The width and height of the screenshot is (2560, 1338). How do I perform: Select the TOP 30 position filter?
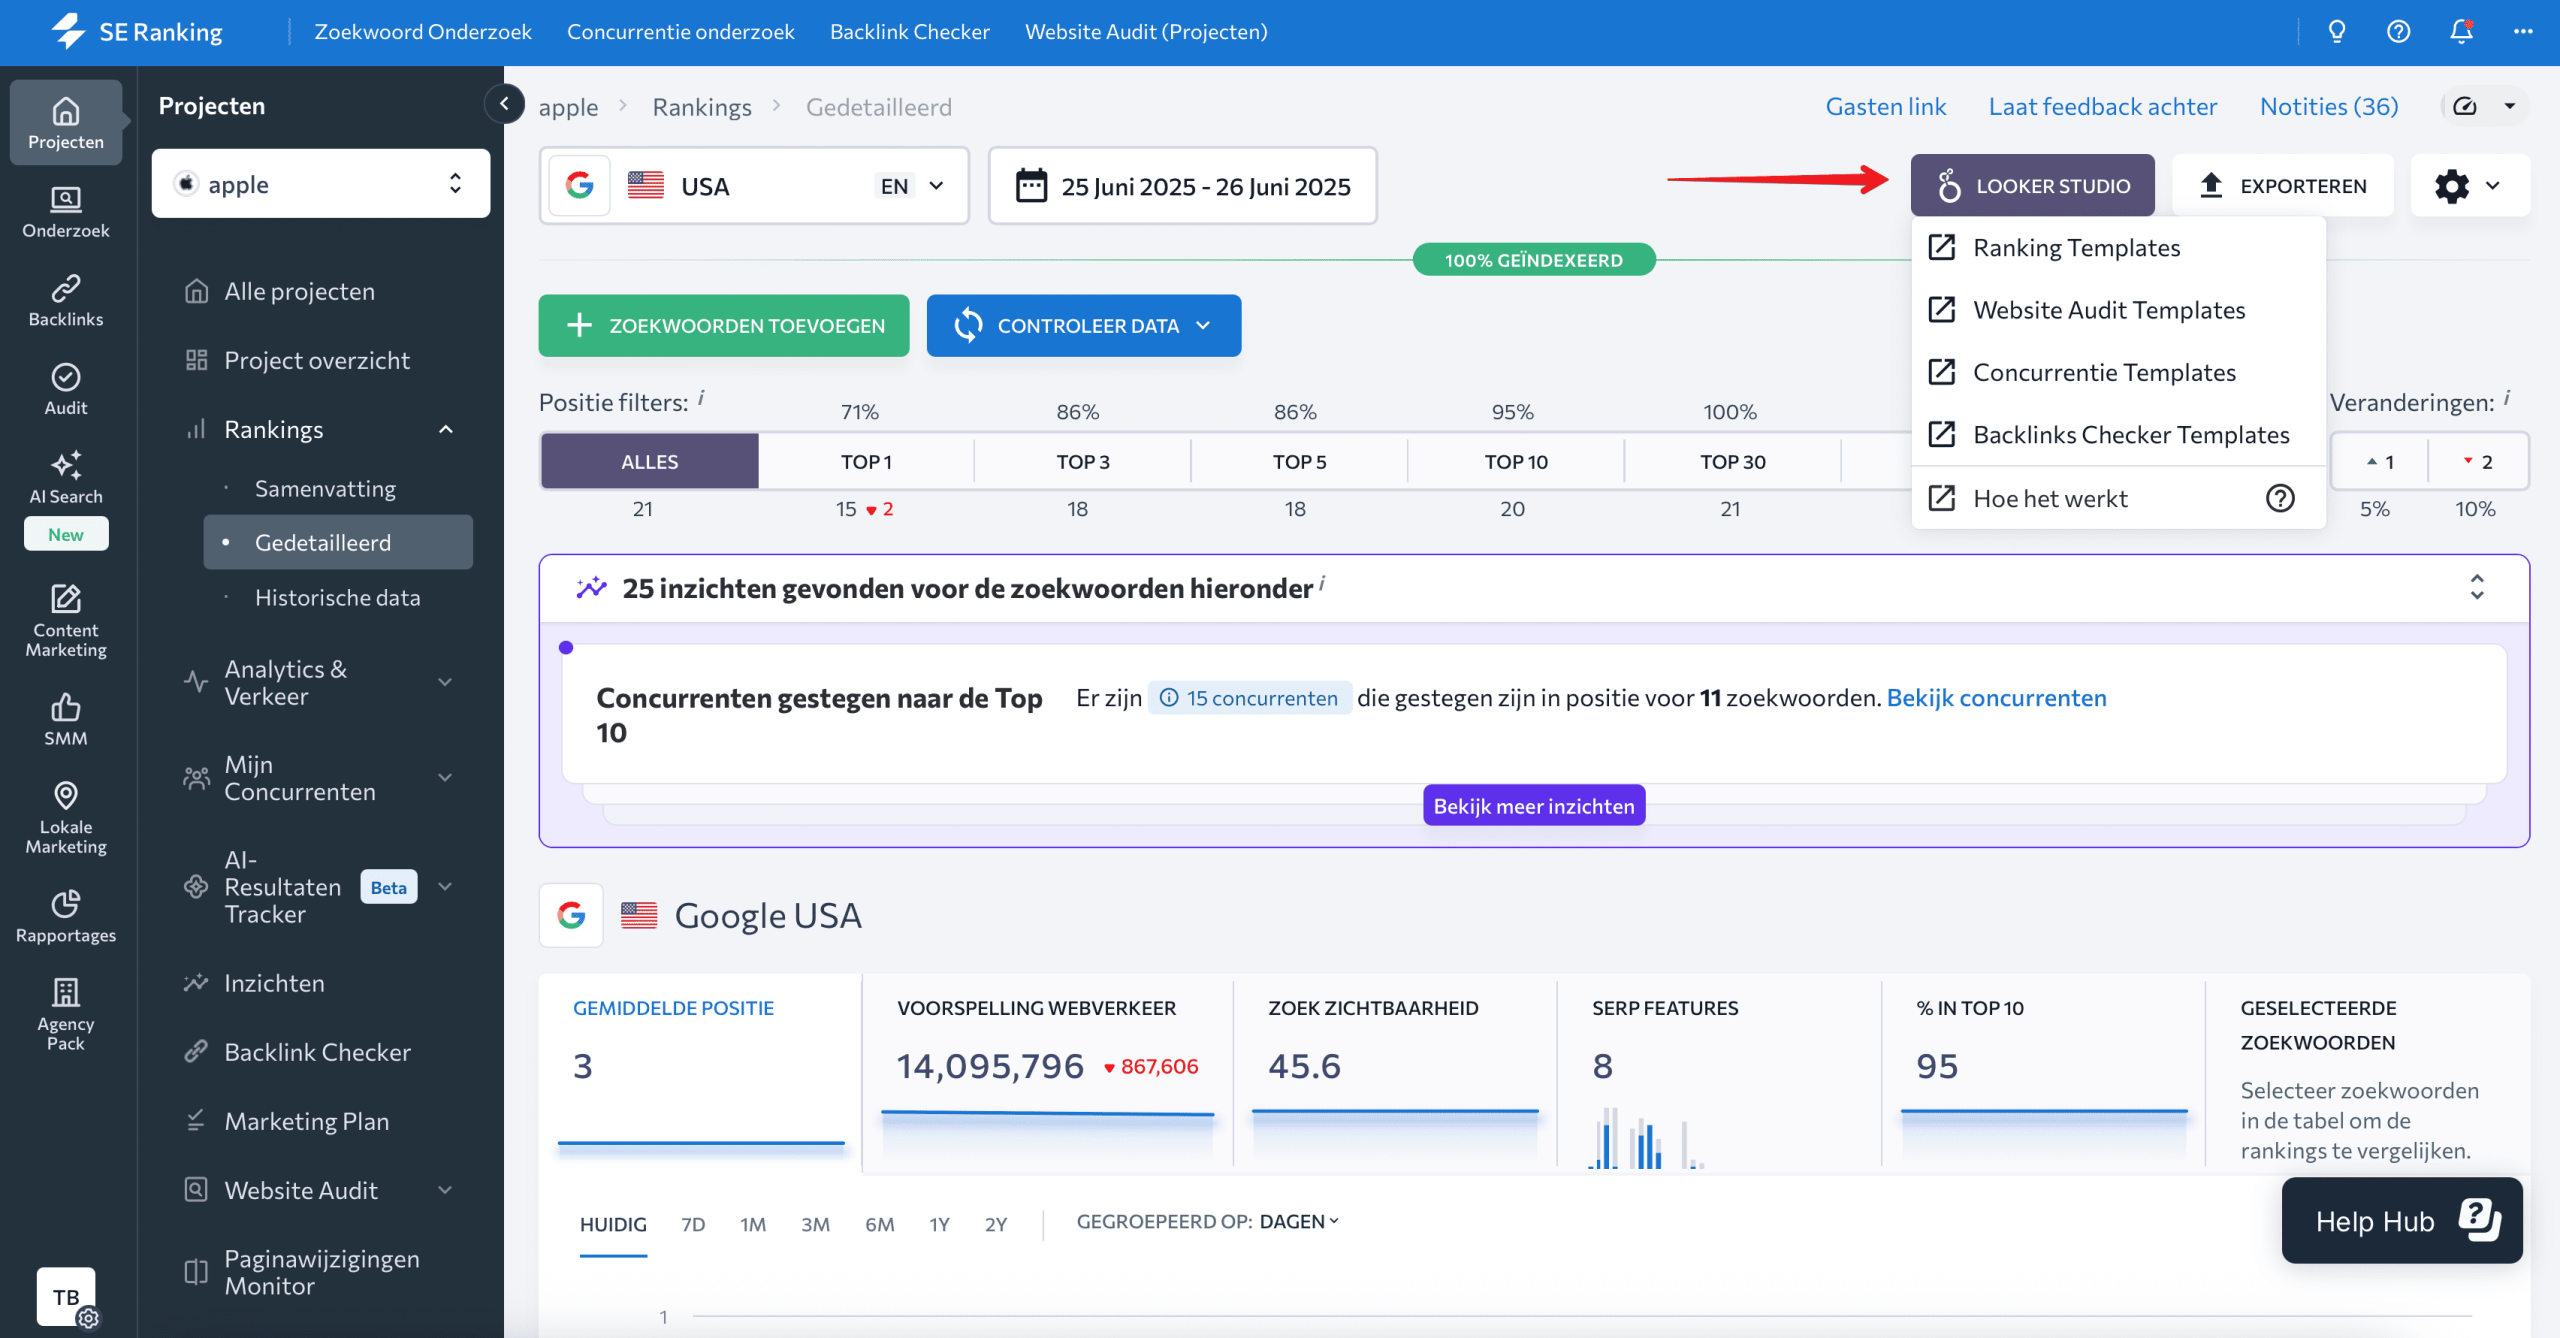pyautogui.click(x=1733, y=461)
